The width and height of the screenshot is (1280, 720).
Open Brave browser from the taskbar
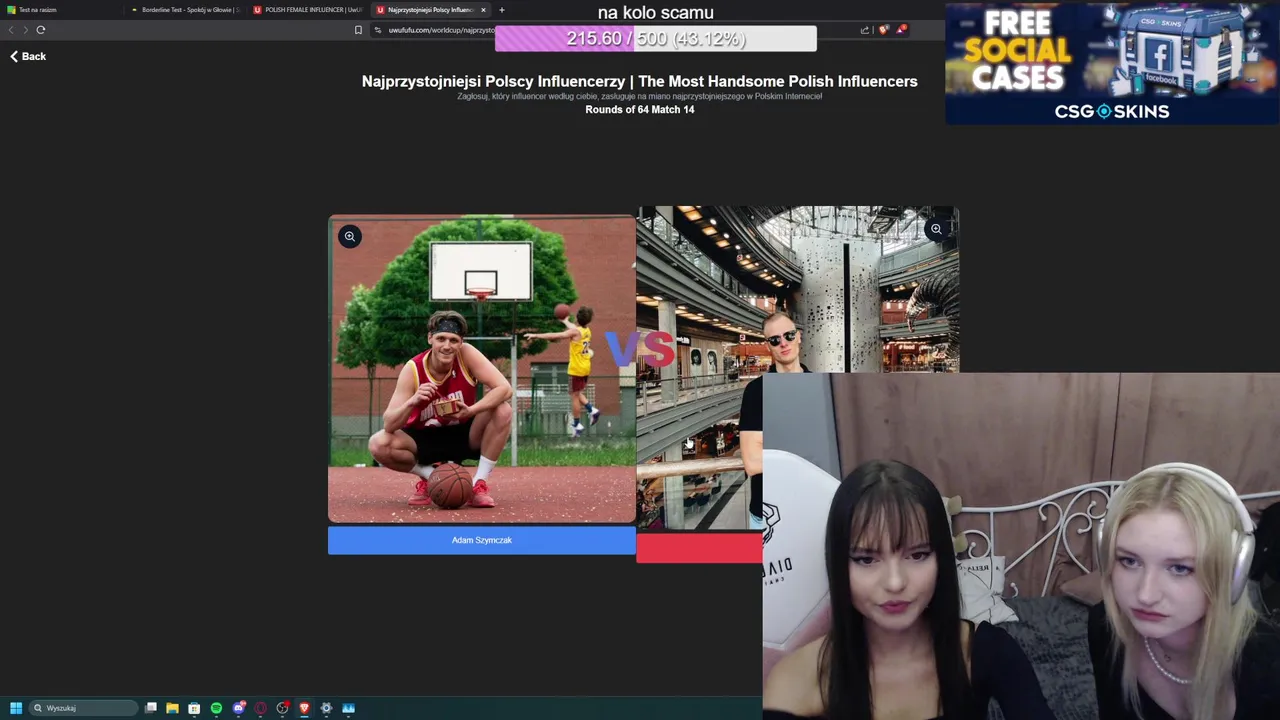pos(304,708)
